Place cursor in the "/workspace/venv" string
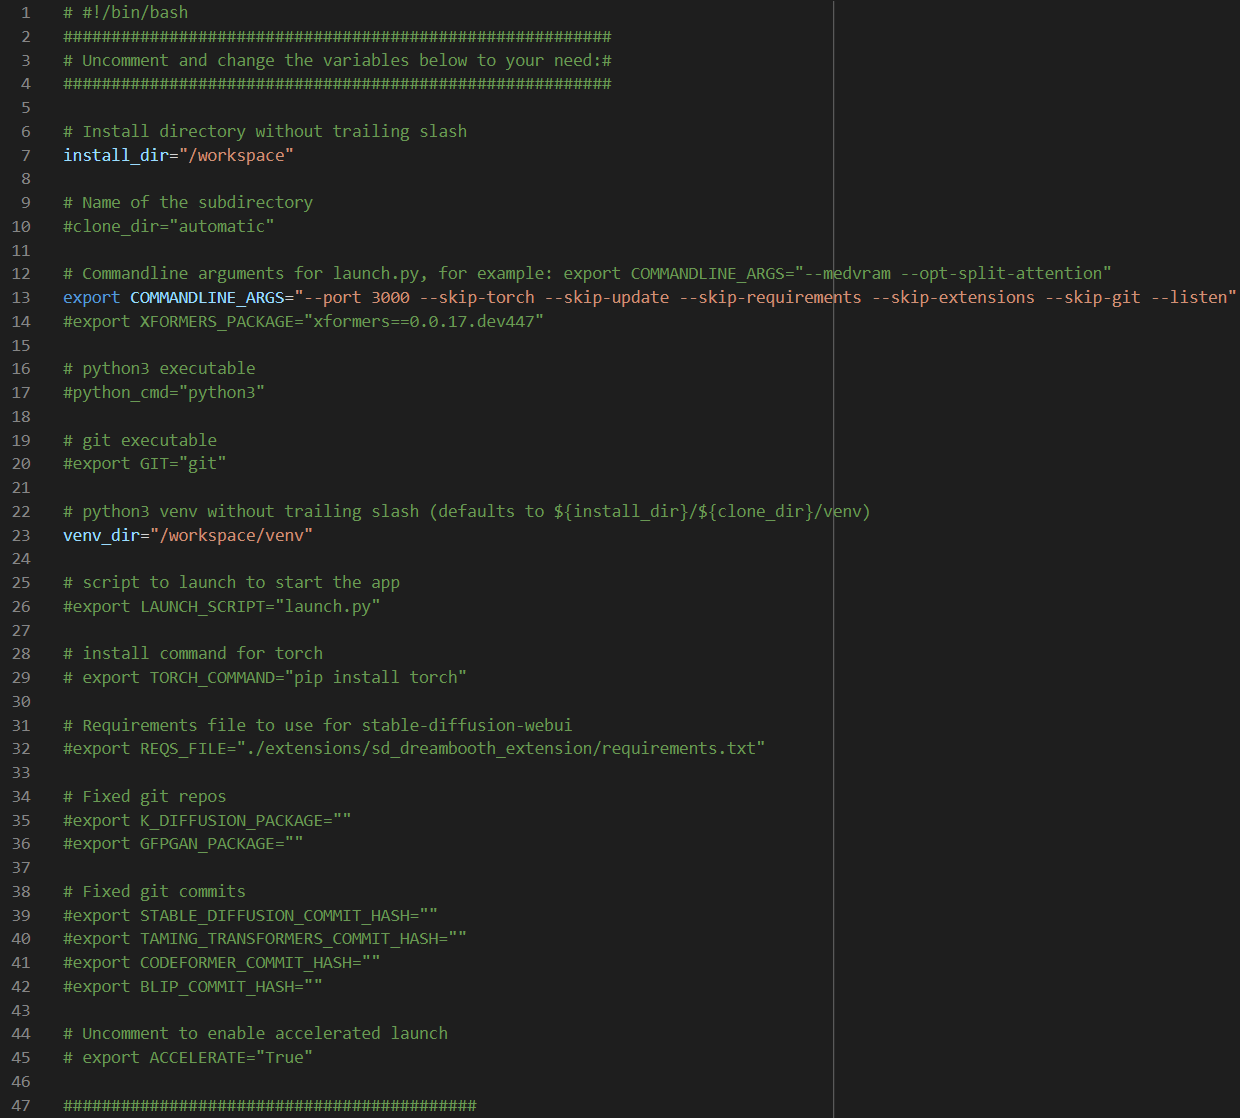Image resolution: width=1240 pixels, height=1118 pixels. 236,535
